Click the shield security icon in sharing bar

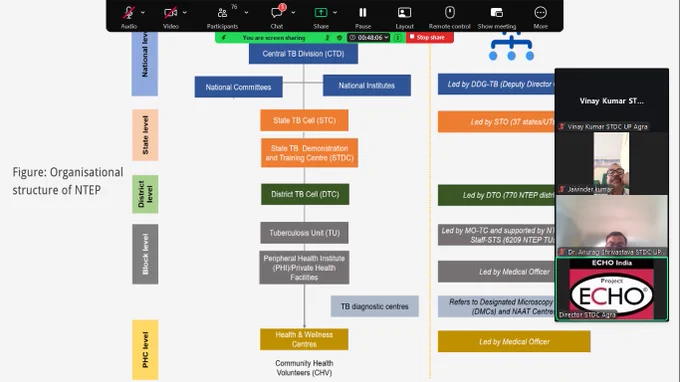click(339, 38)
